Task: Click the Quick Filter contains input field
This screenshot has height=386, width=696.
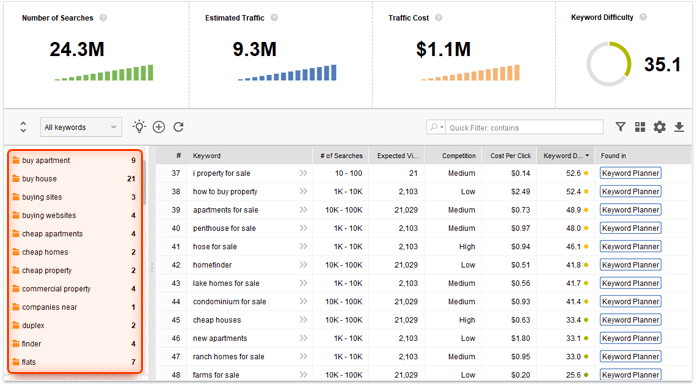Action: click(525, 128)
